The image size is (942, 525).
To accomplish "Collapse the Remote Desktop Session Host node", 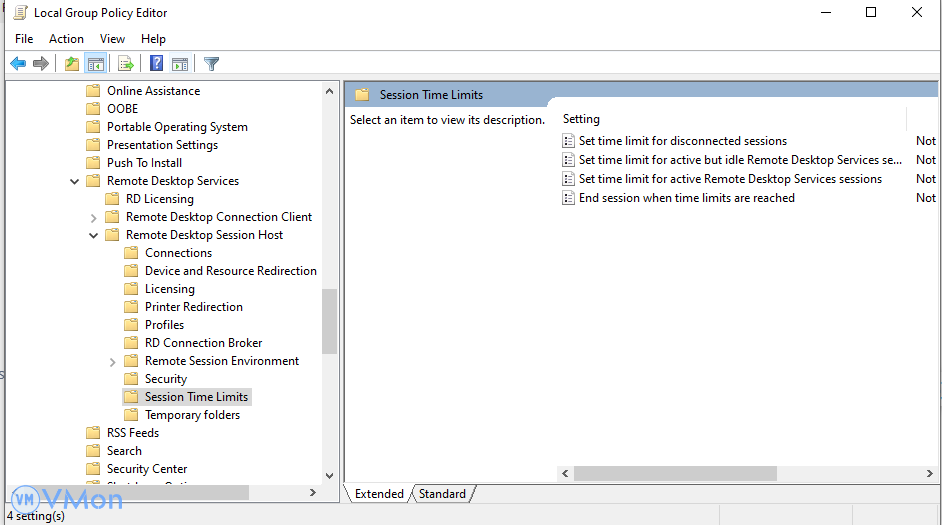I will (94, 235).
